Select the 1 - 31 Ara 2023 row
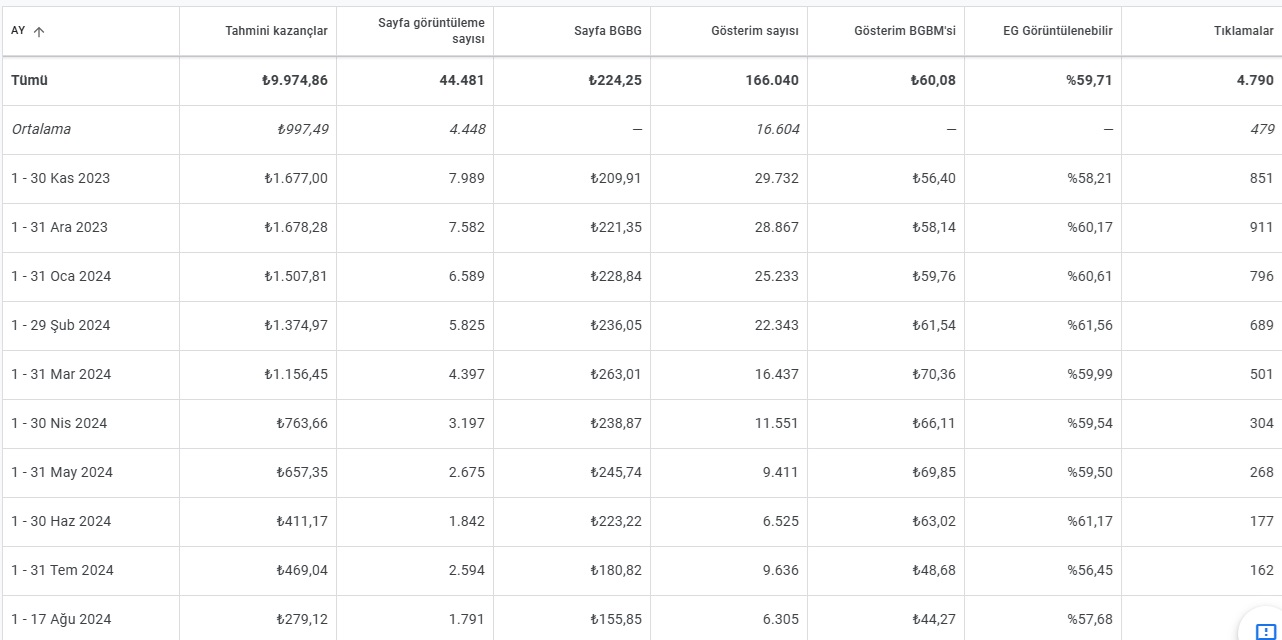 (641, 228)
